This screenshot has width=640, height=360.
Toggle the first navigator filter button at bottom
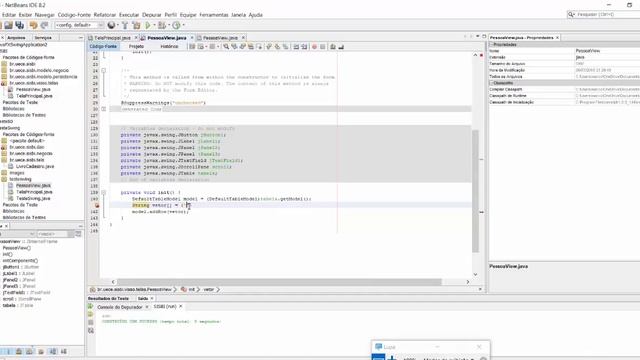point(9,351)
